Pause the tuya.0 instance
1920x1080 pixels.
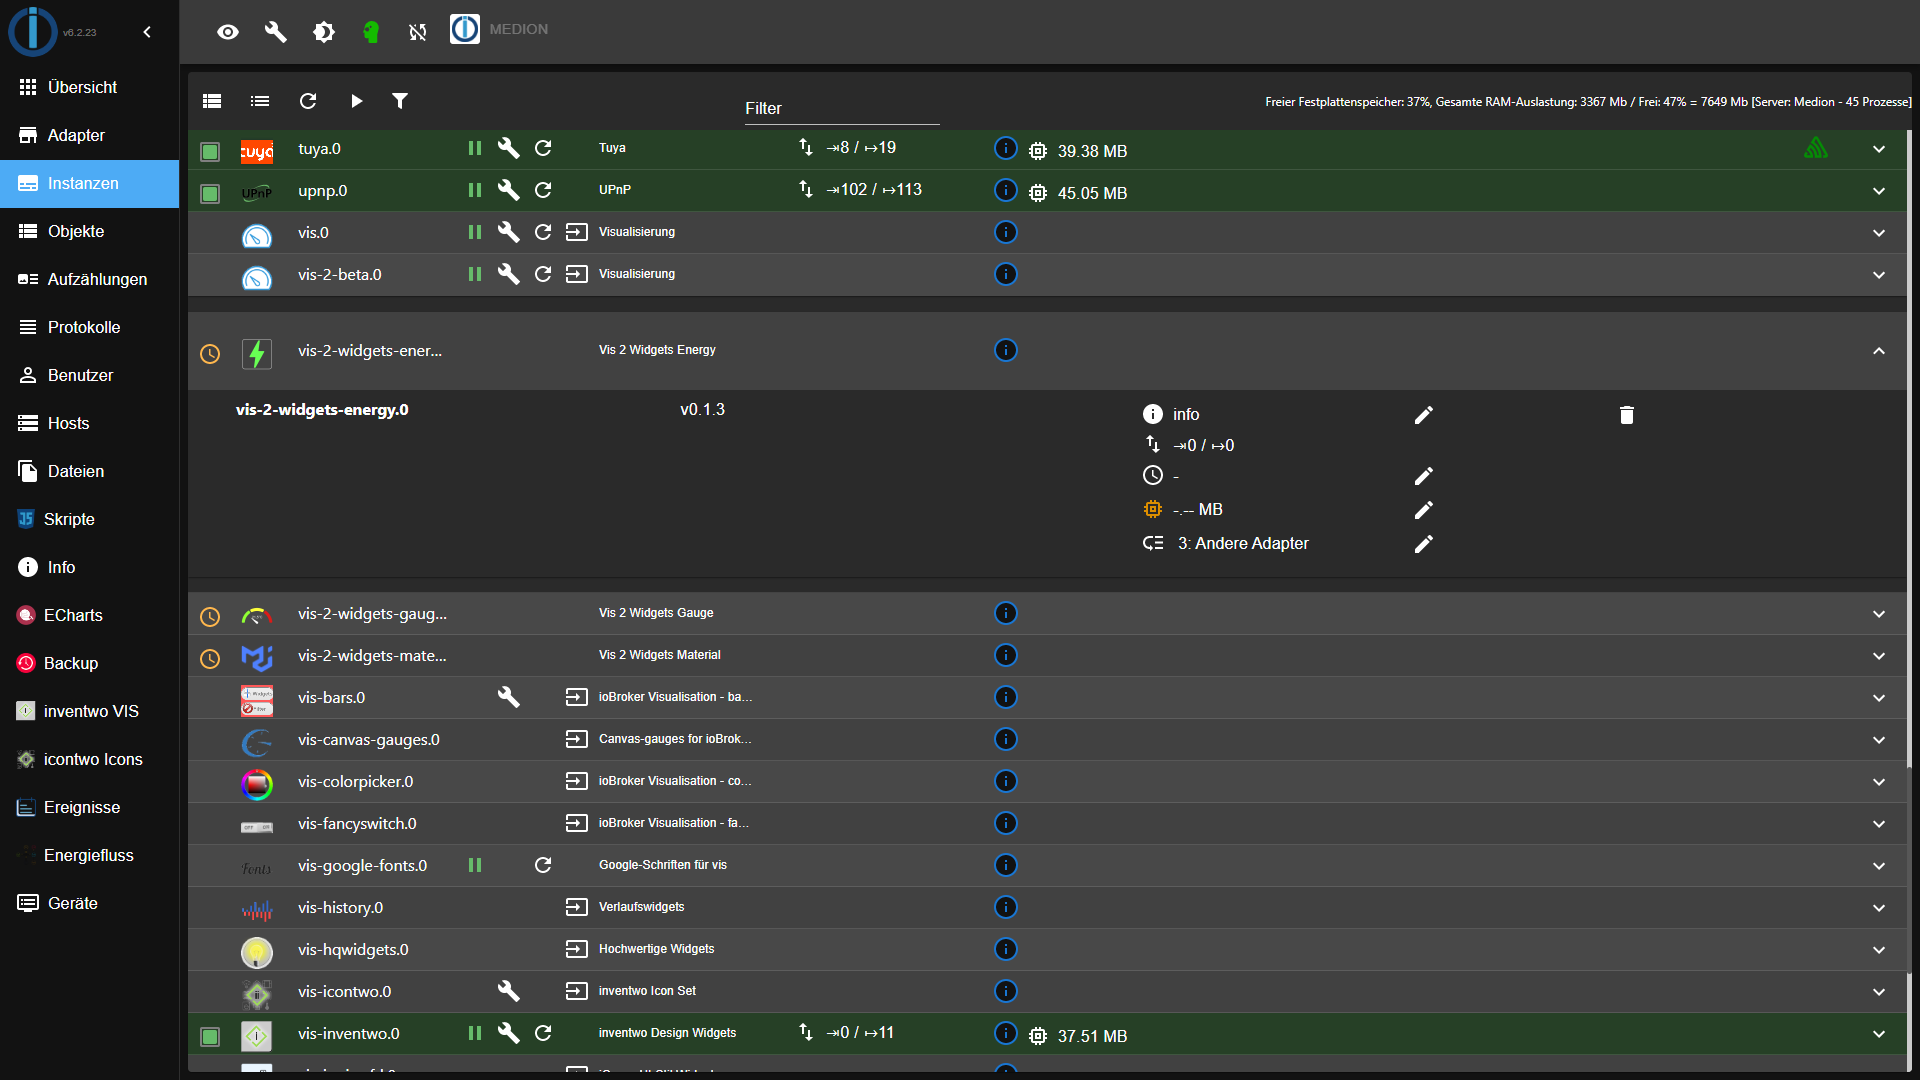pos(474,148)
